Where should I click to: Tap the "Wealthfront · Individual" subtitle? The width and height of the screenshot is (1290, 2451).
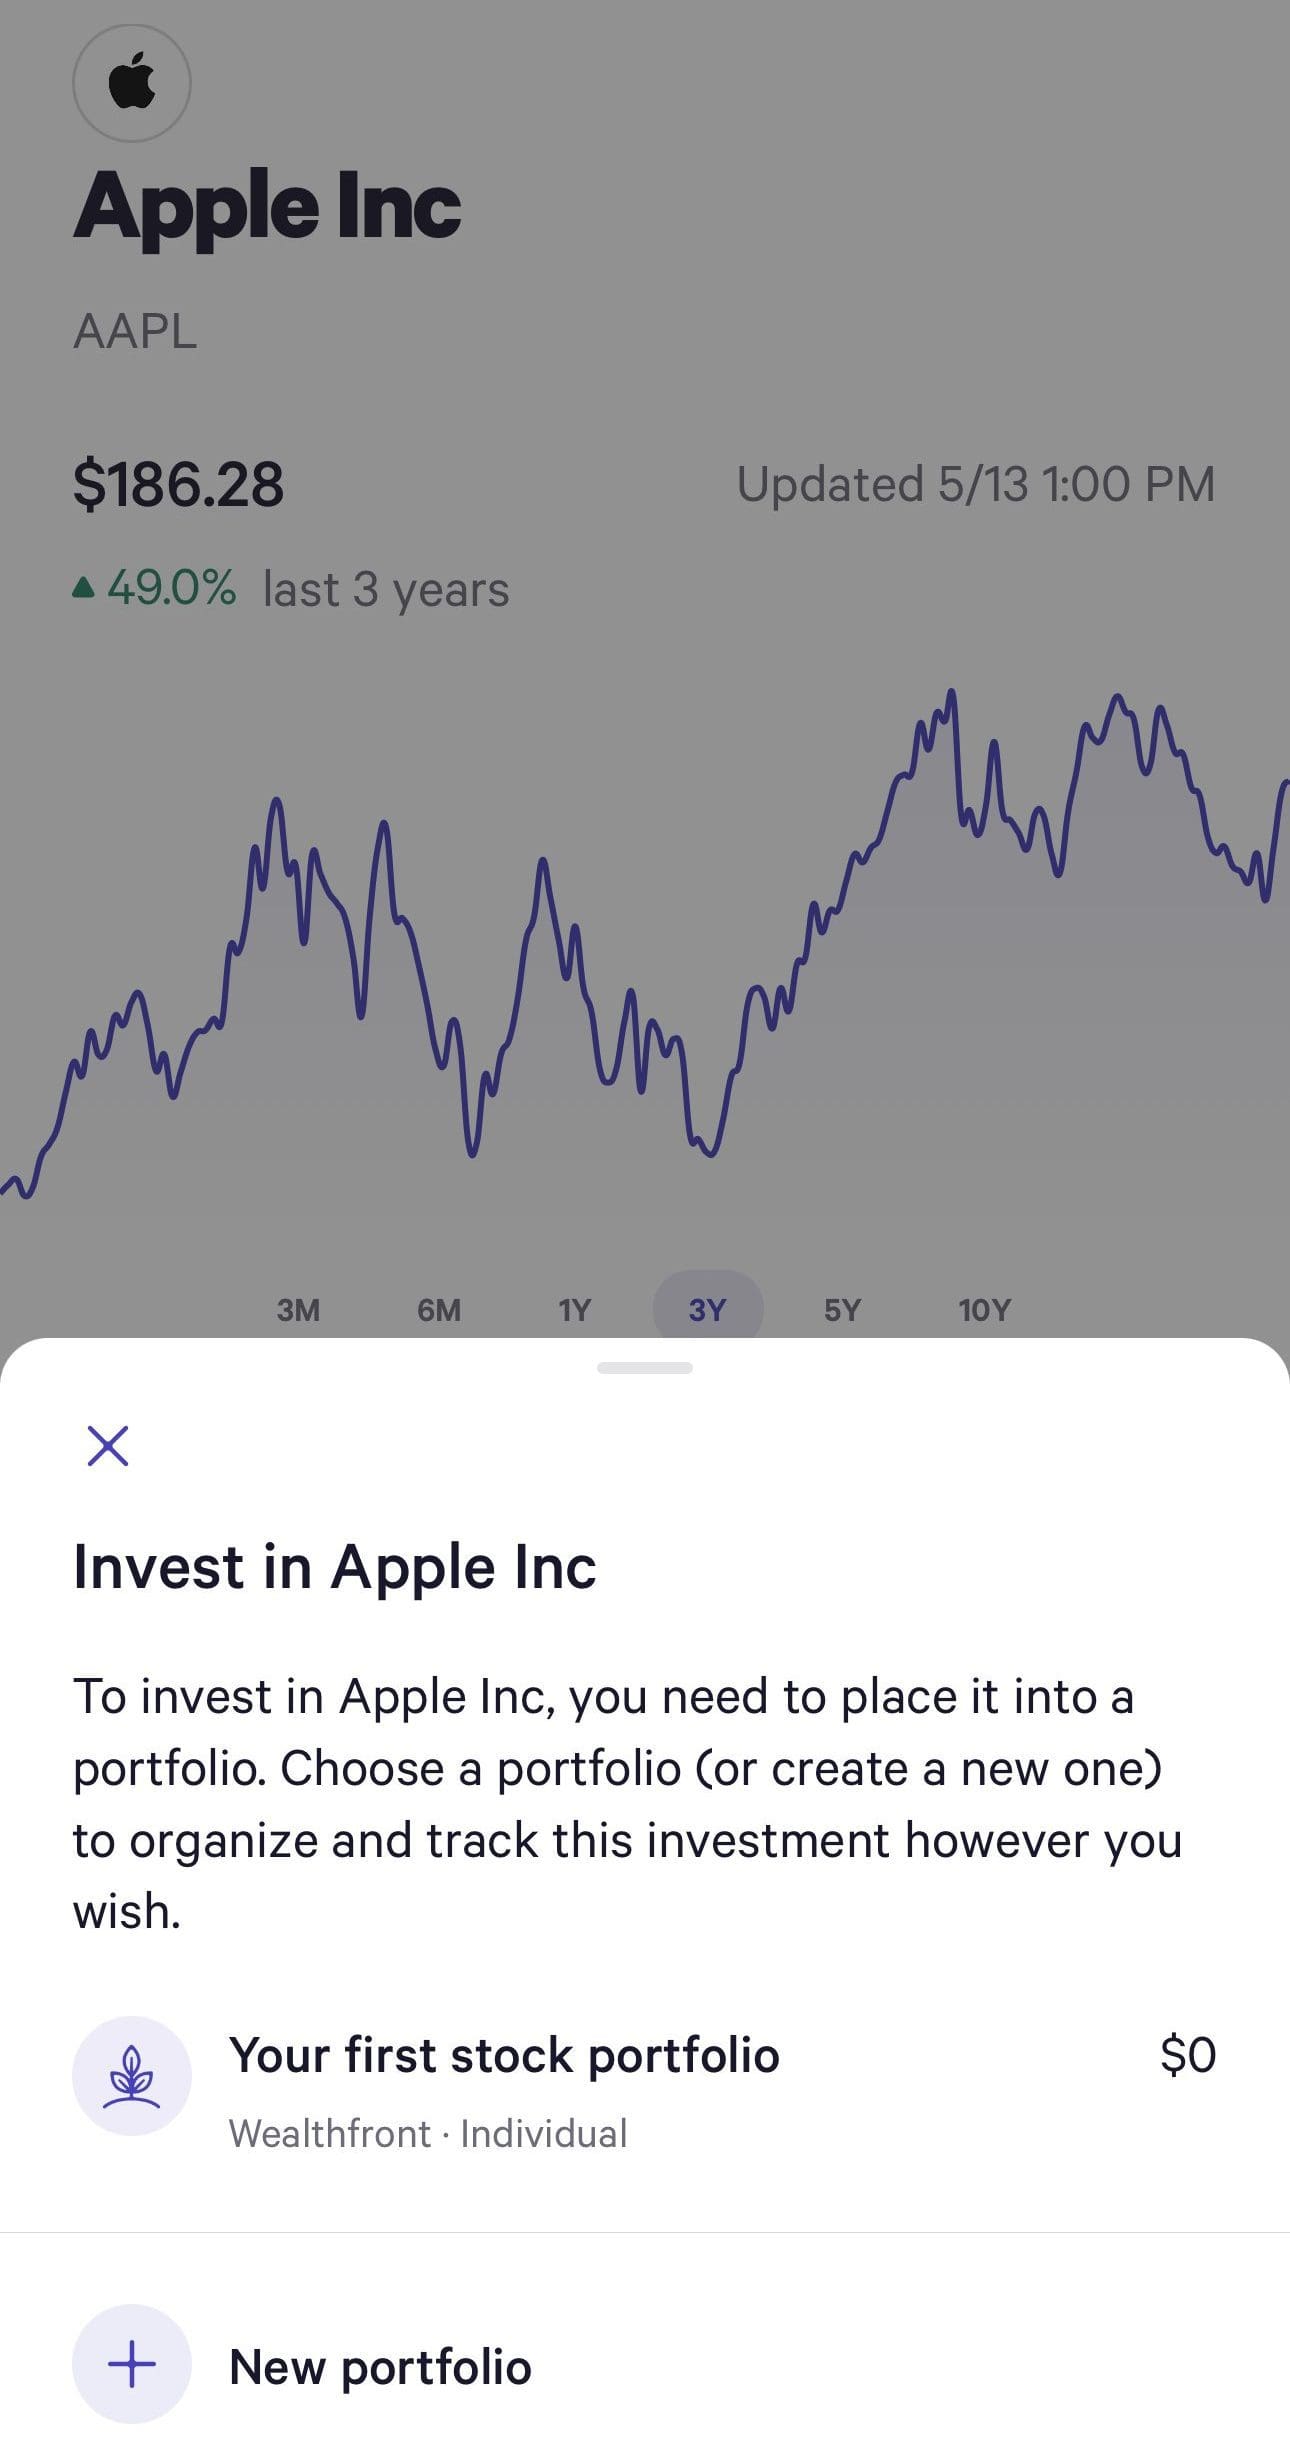pos(428,2133)
